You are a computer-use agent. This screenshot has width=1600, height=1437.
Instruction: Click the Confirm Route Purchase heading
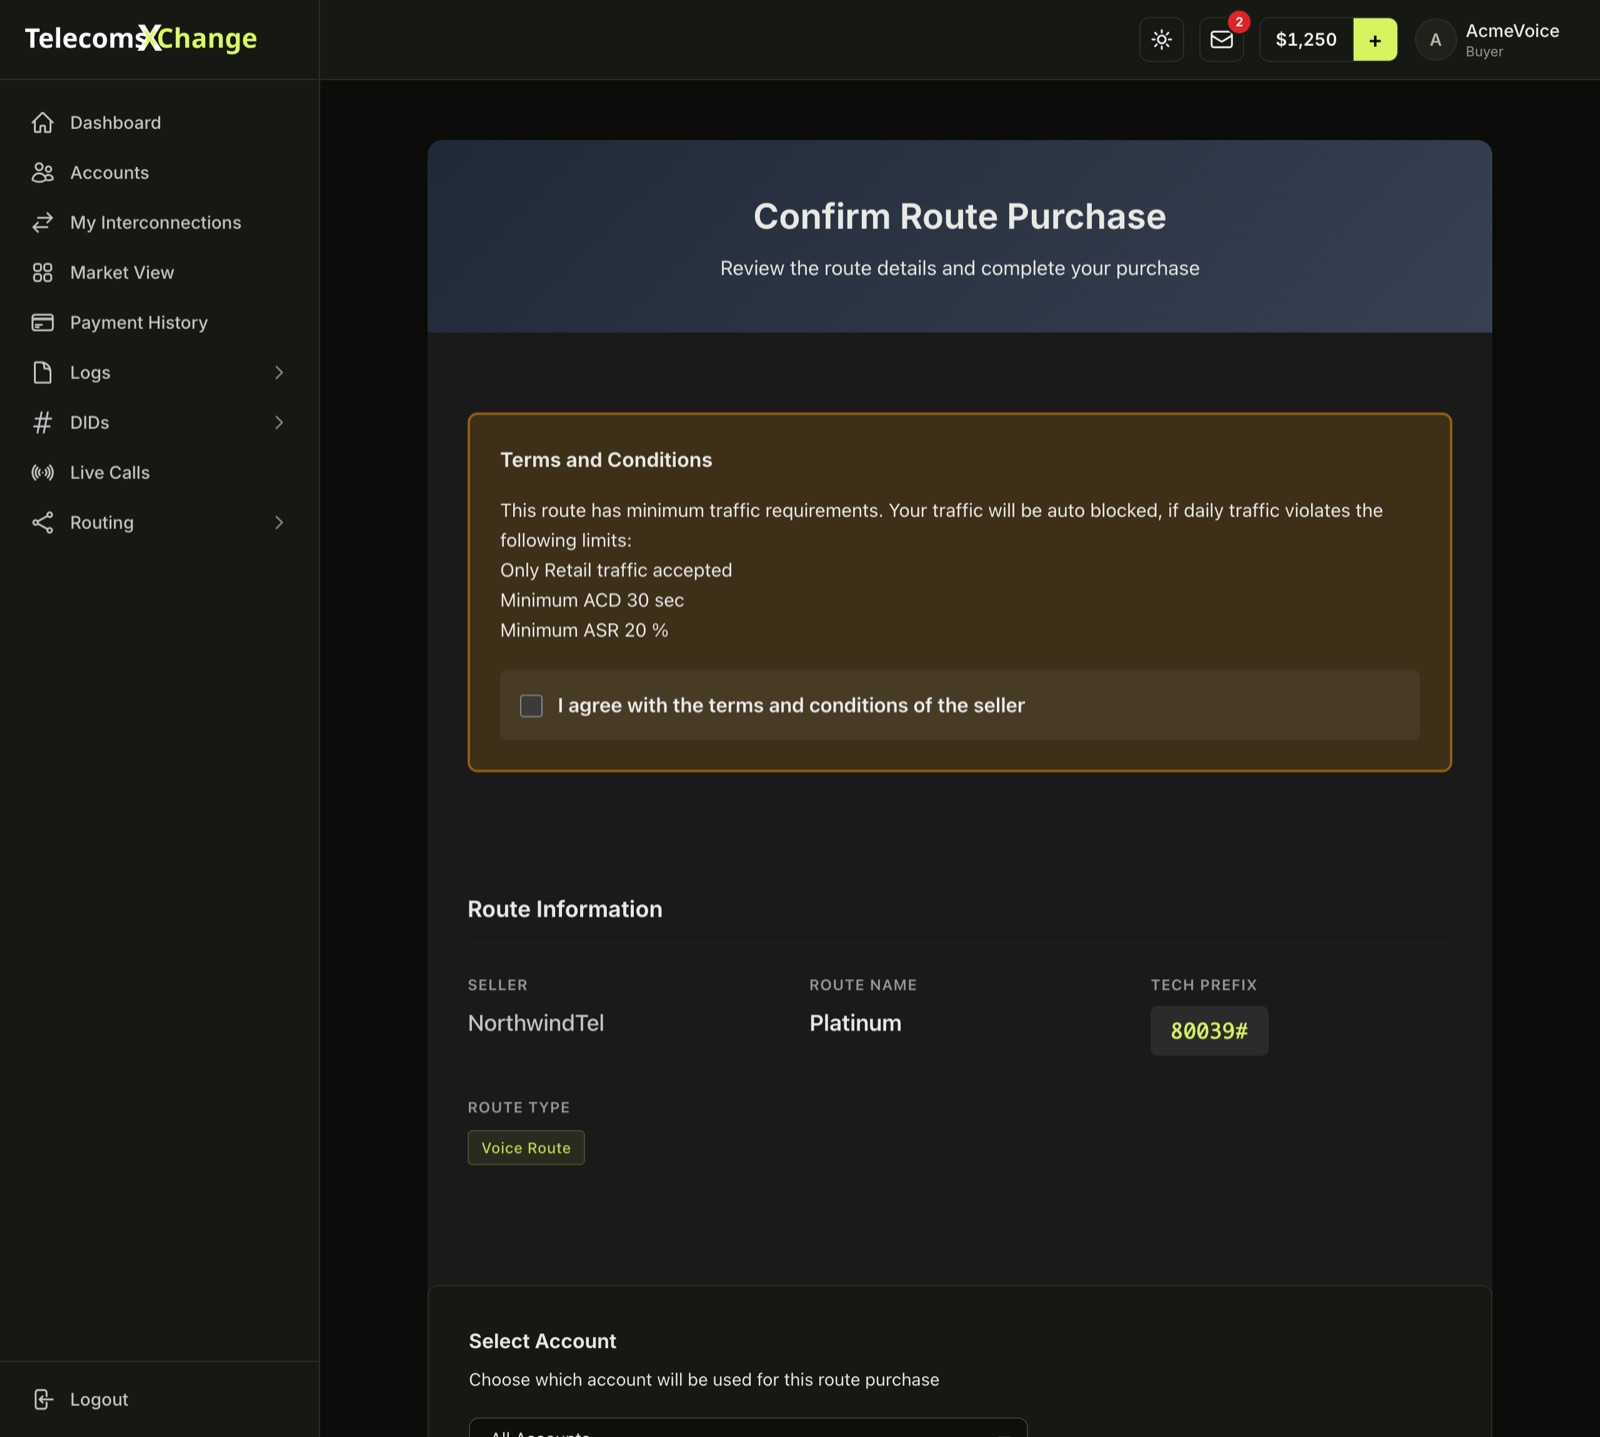click(x=960, y=216)
